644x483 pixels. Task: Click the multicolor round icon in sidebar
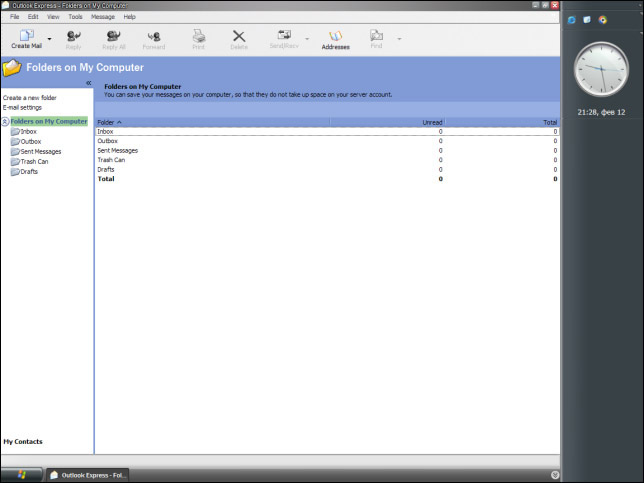pyautogui.click(x=603, y=20)
